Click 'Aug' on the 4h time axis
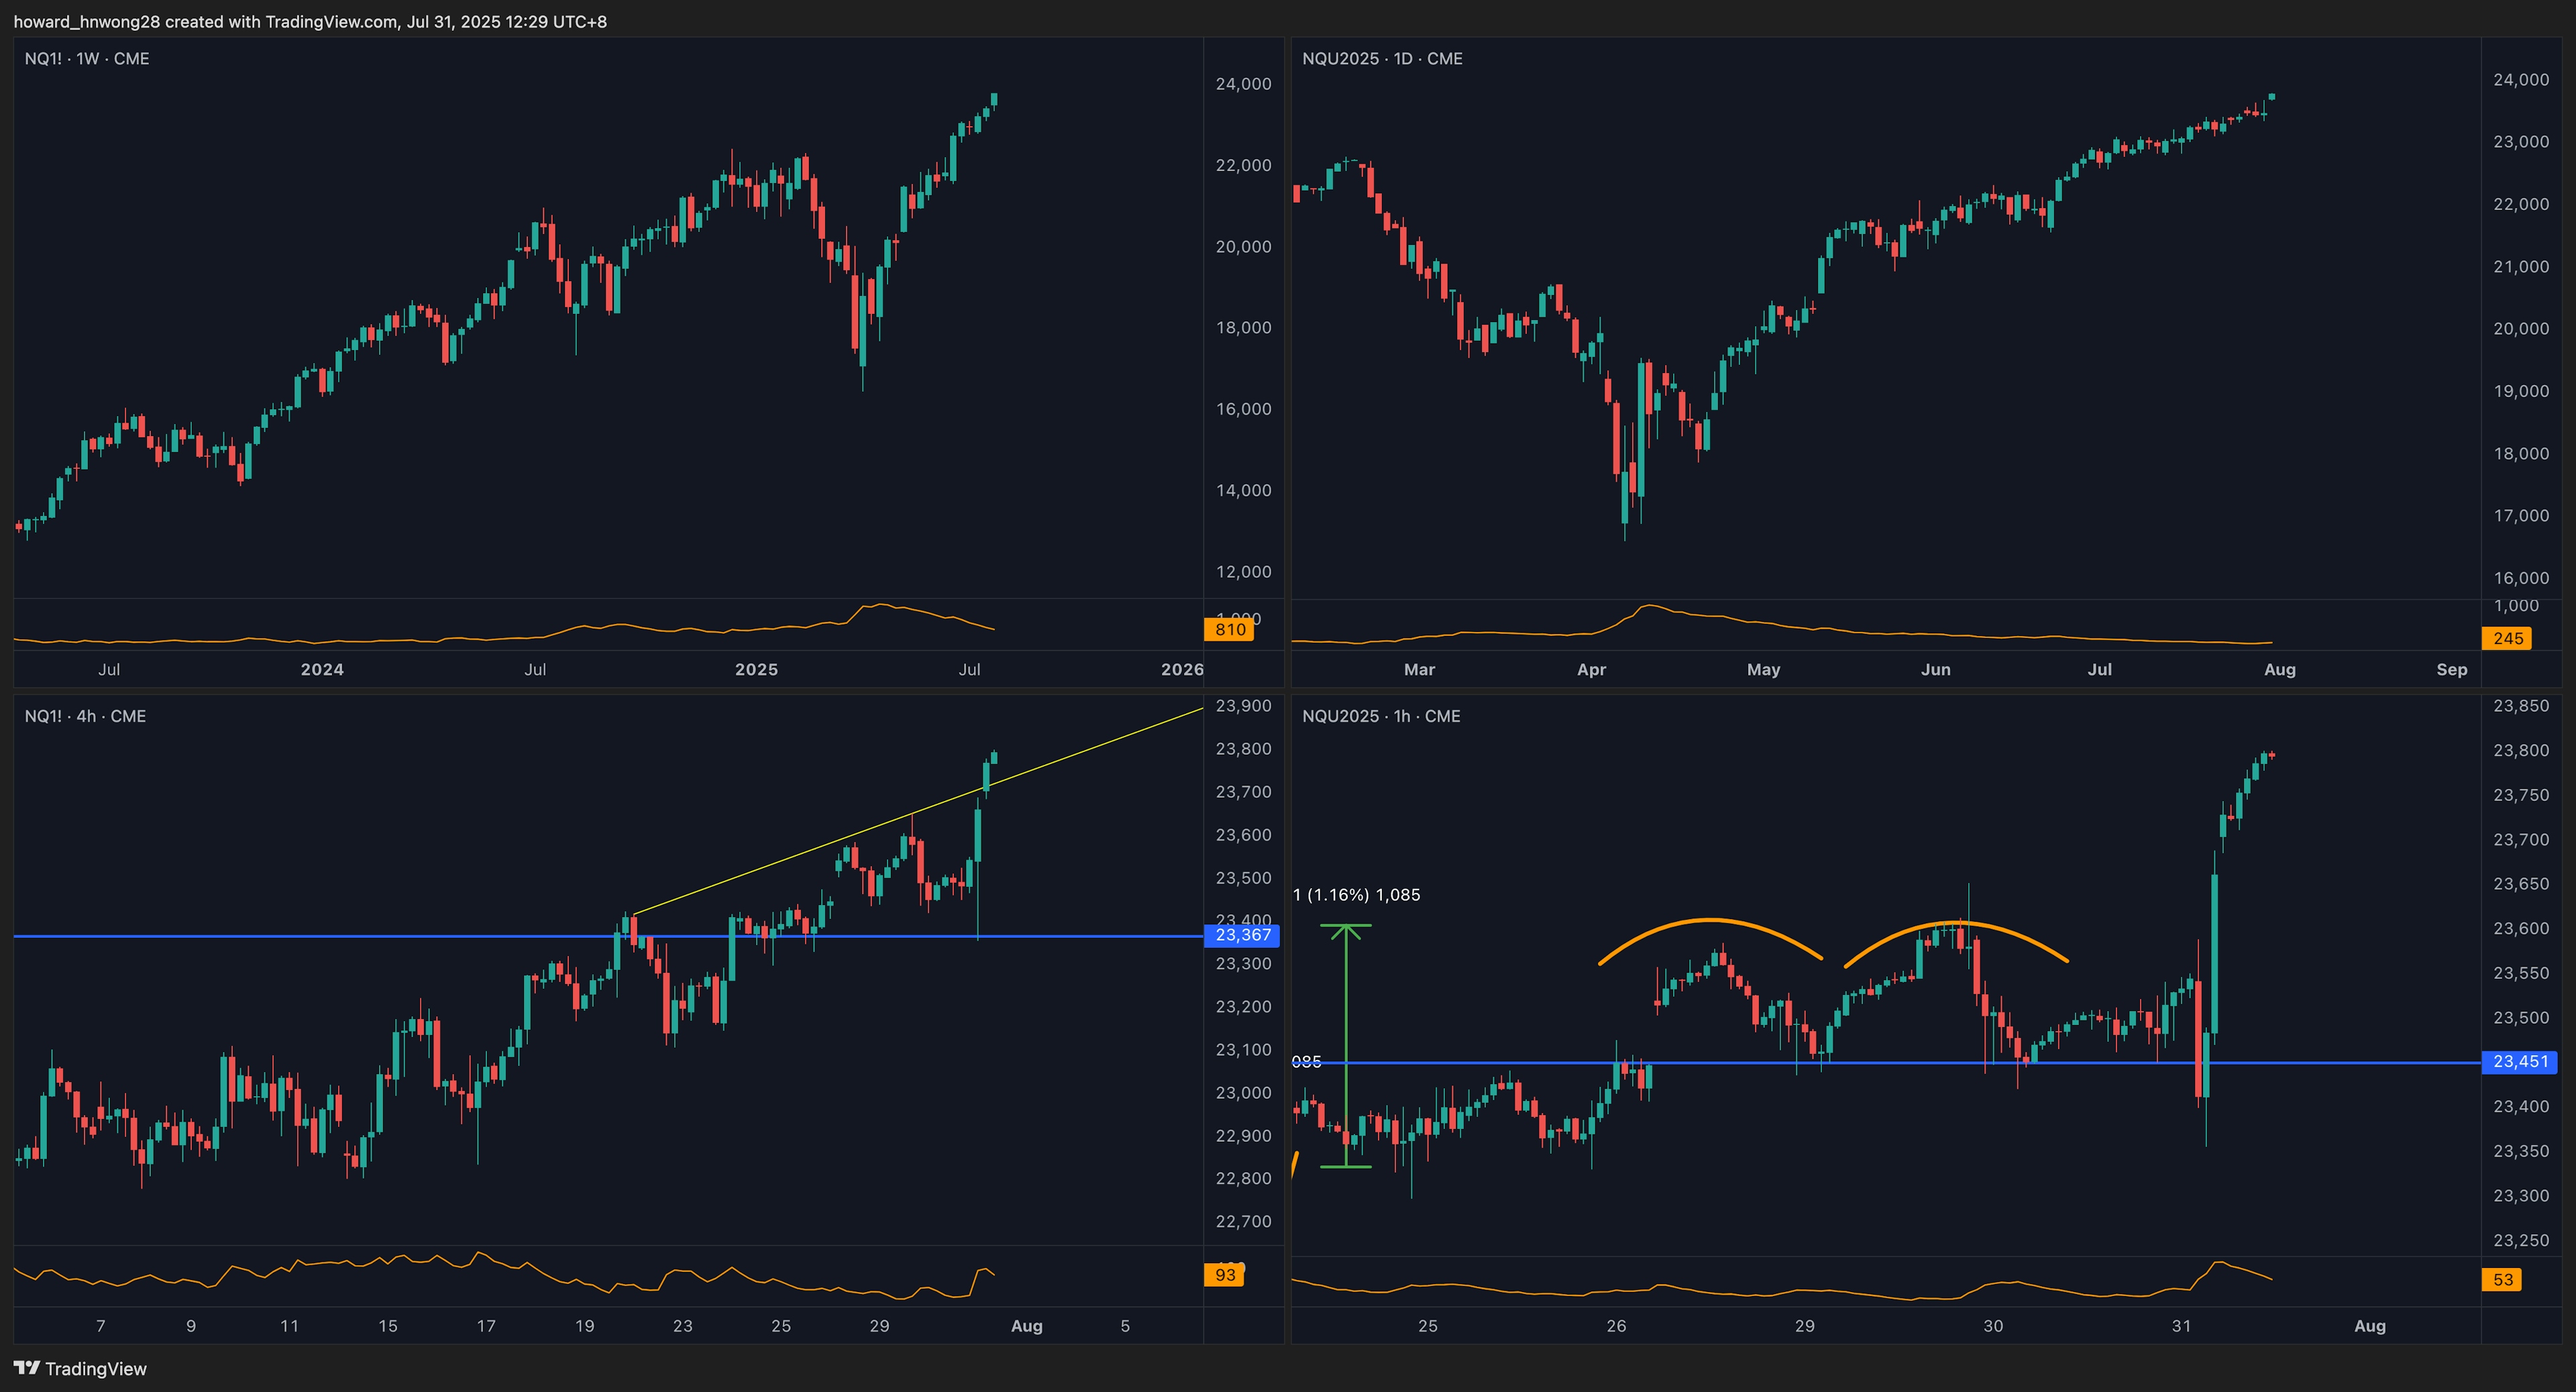The width and height of the screenshot is (2576, 1392). [x=1027, y=1326]
